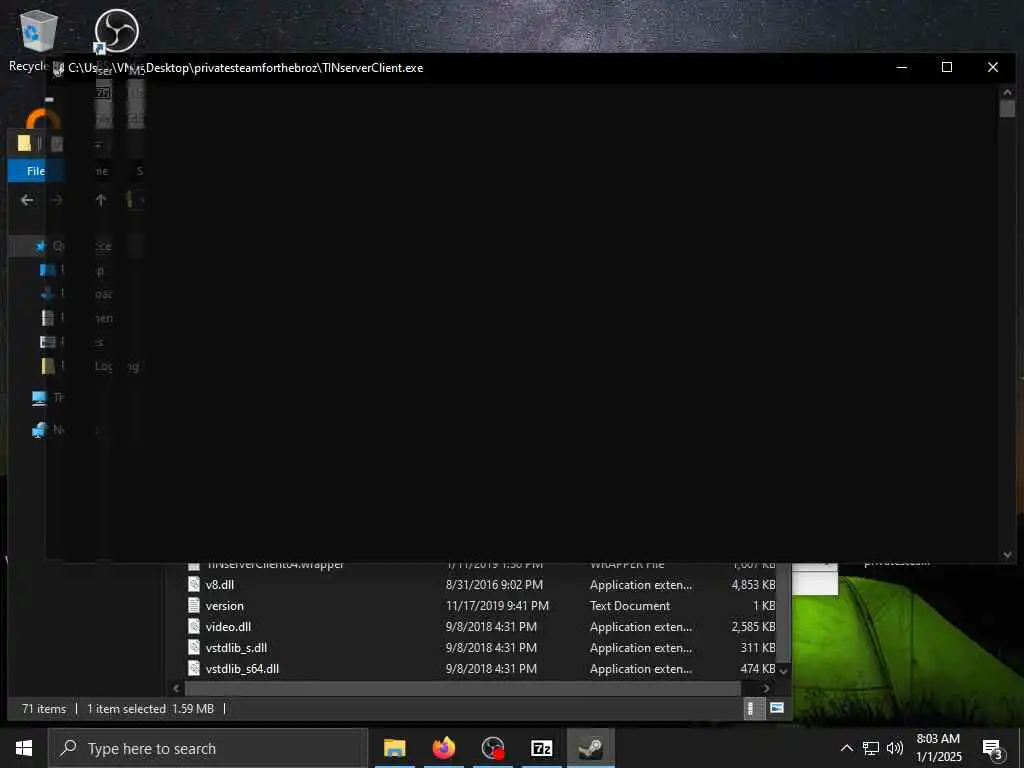1024x768 pixels.
Task: Click the yellow folder icon in Explorer title bar
Action: (x=24, y=143)
